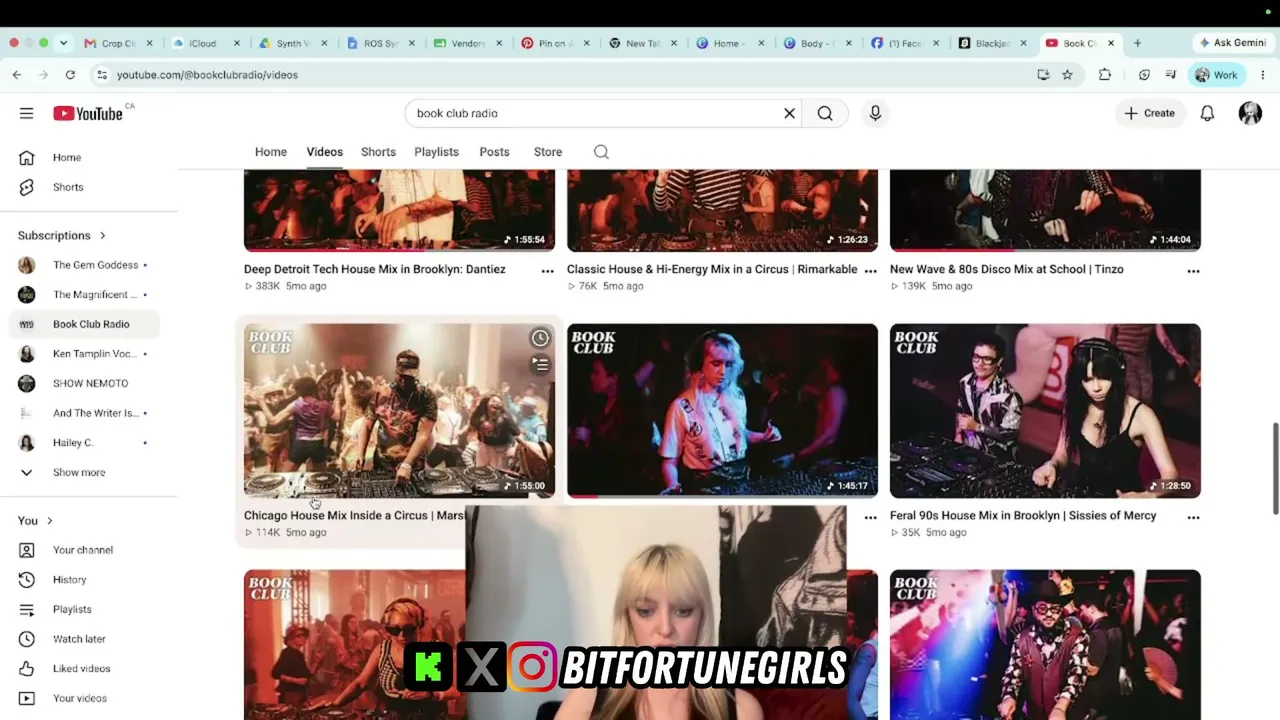Switch to the iCloud browser tab

tap(203, 43)
